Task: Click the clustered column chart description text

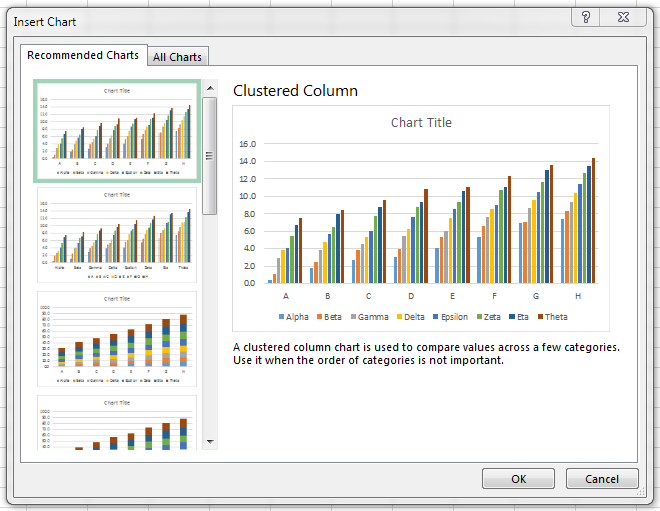Action: click(x=426, y=354)
